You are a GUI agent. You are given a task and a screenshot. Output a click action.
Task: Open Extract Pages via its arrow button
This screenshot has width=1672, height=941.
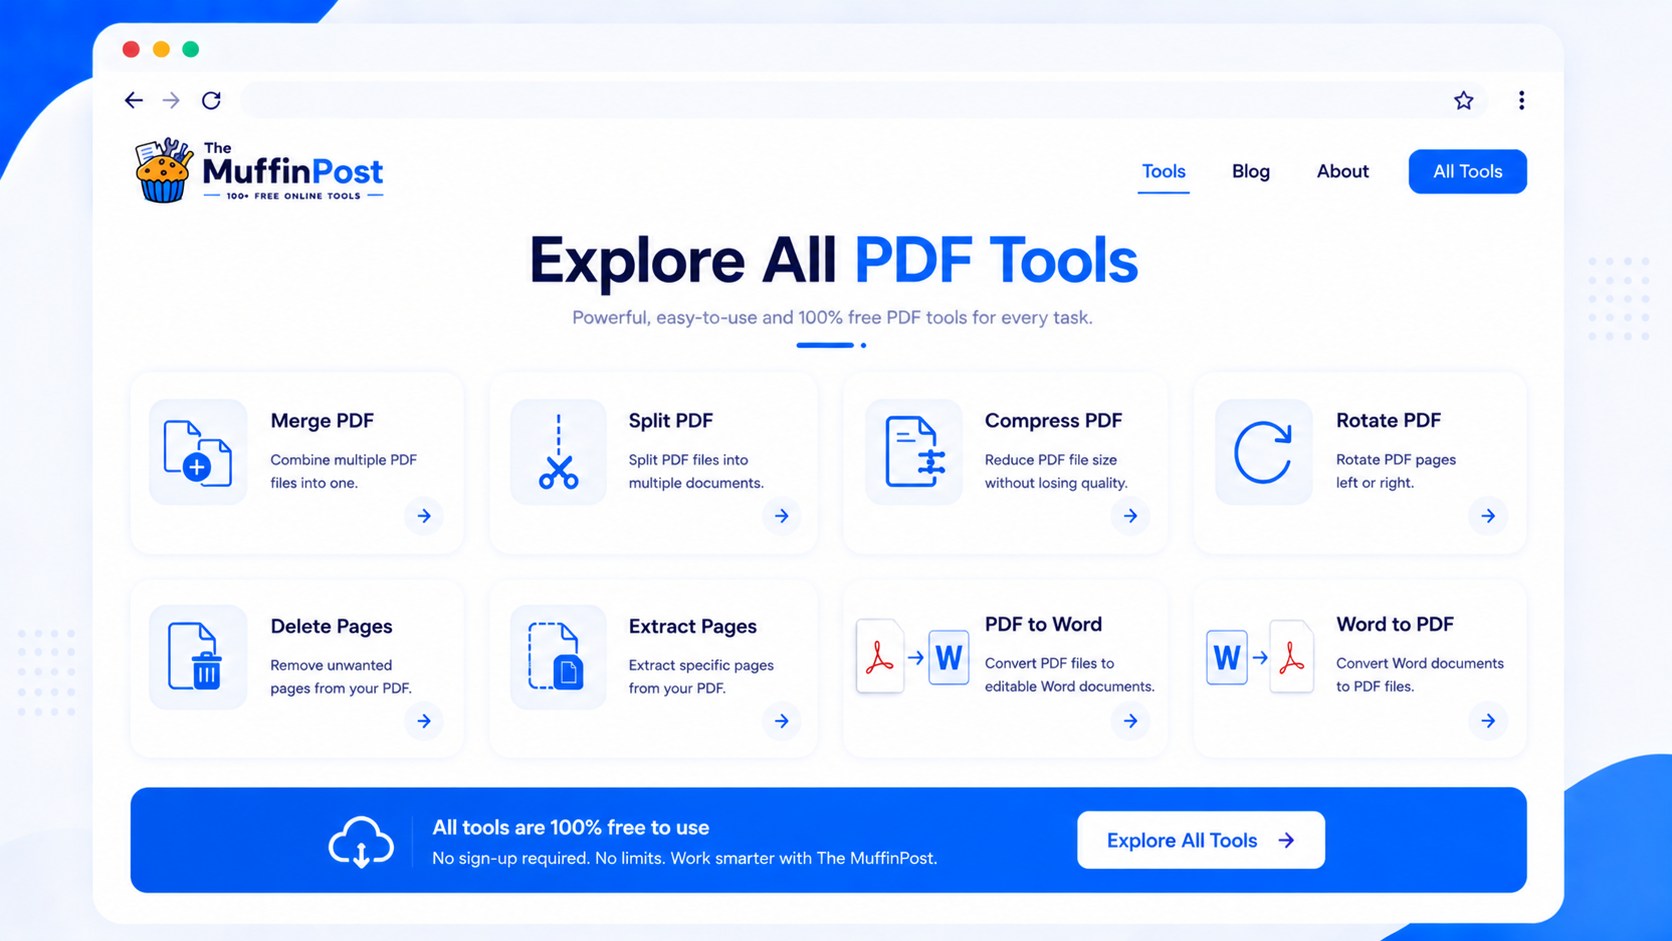pos(781,721)
